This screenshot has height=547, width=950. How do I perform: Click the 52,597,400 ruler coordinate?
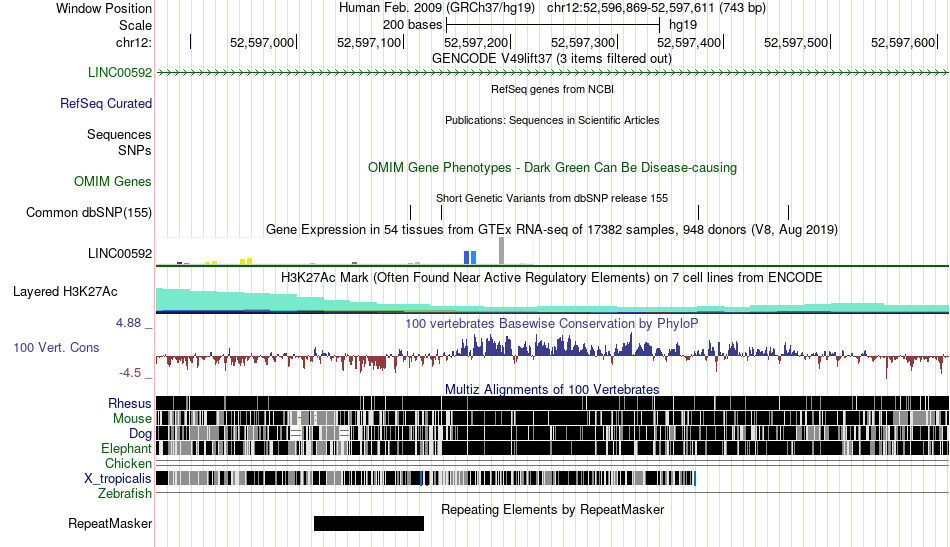[x=689, y=42]
